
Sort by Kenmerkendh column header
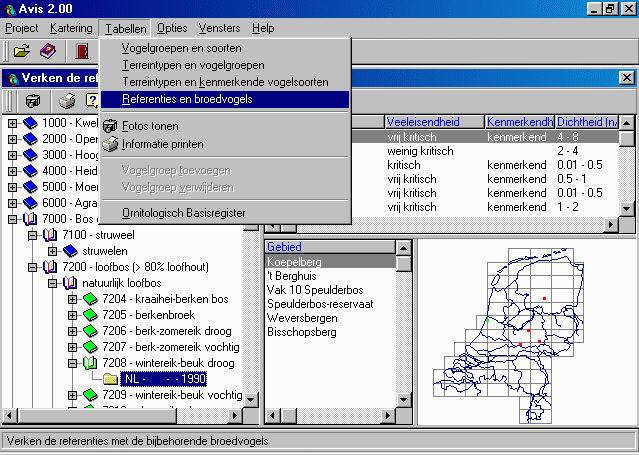click(x=520, y=122)
